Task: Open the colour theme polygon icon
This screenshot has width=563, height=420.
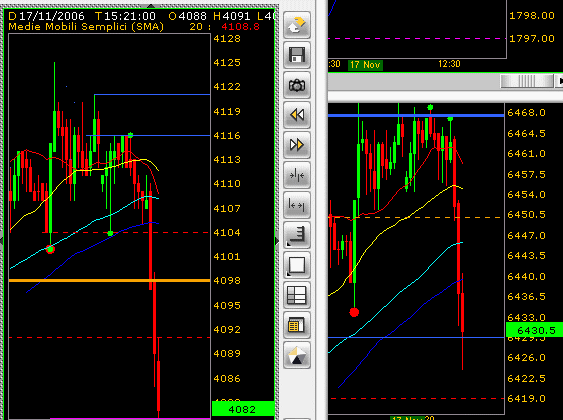Action: pyautogui.click(x=297, y=355)
